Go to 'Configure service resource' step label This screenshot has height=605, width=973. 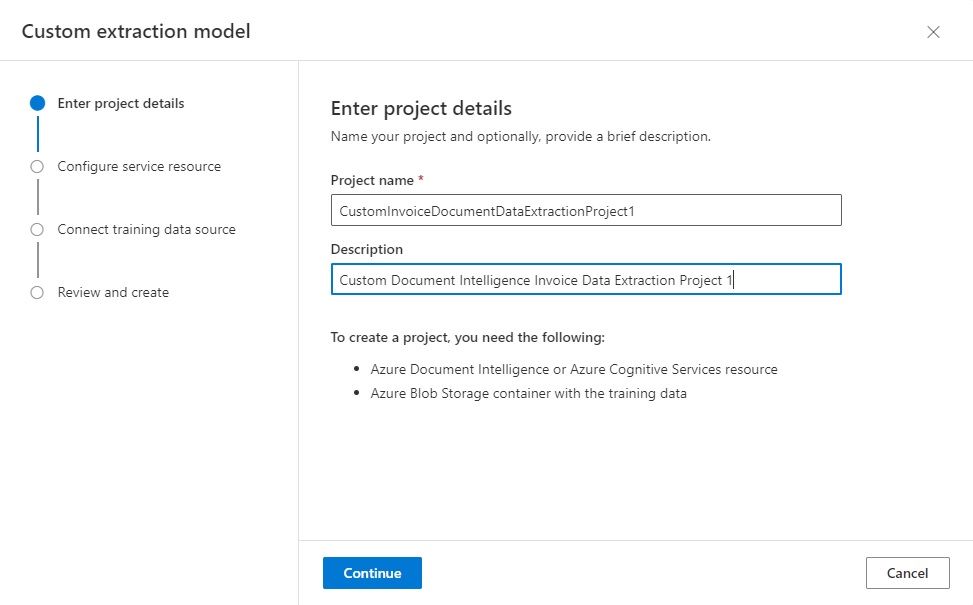point(139,166)
